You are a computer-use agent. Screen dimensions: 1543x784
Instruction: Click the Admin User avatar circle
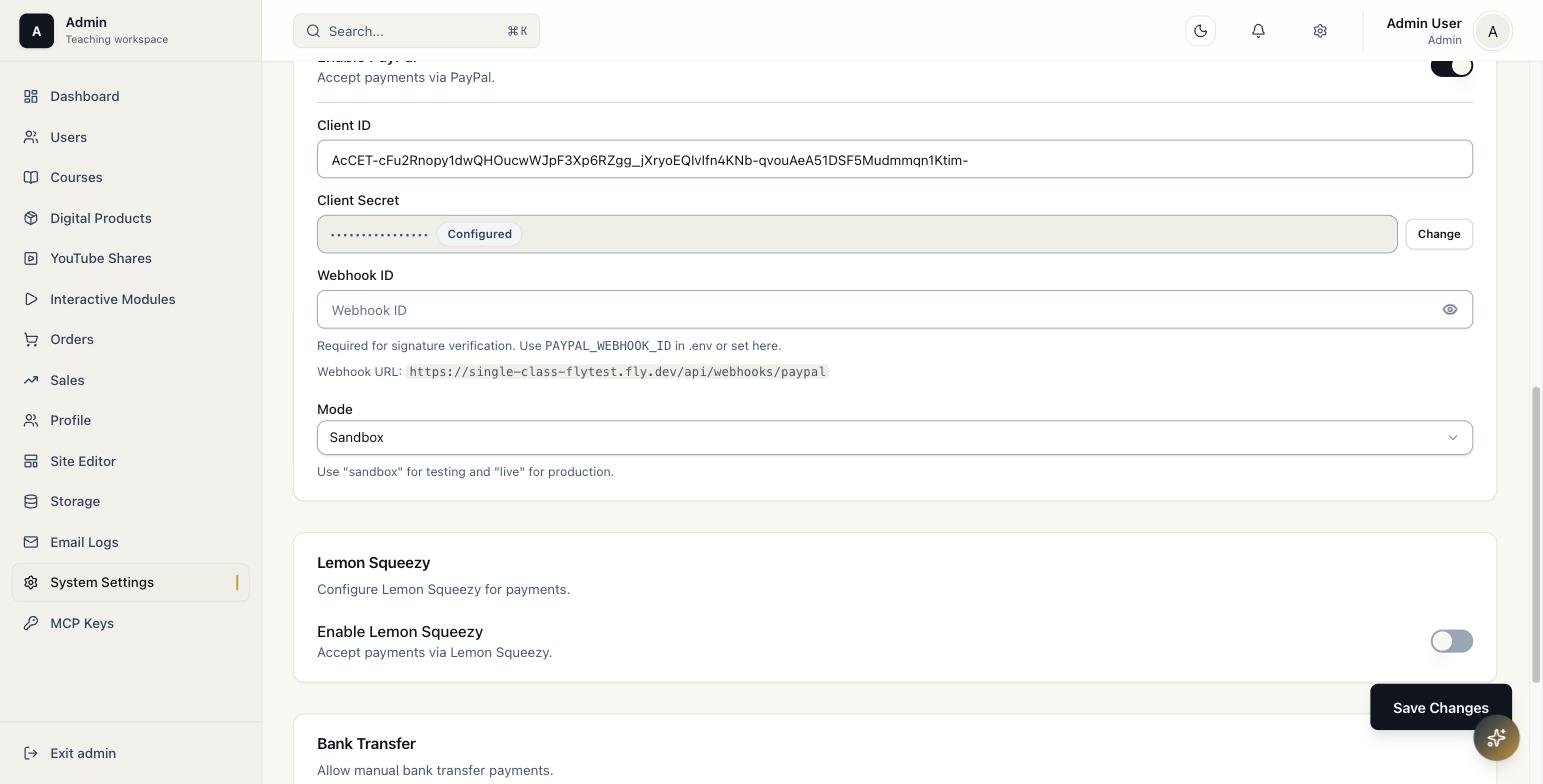click(1493, 31)
